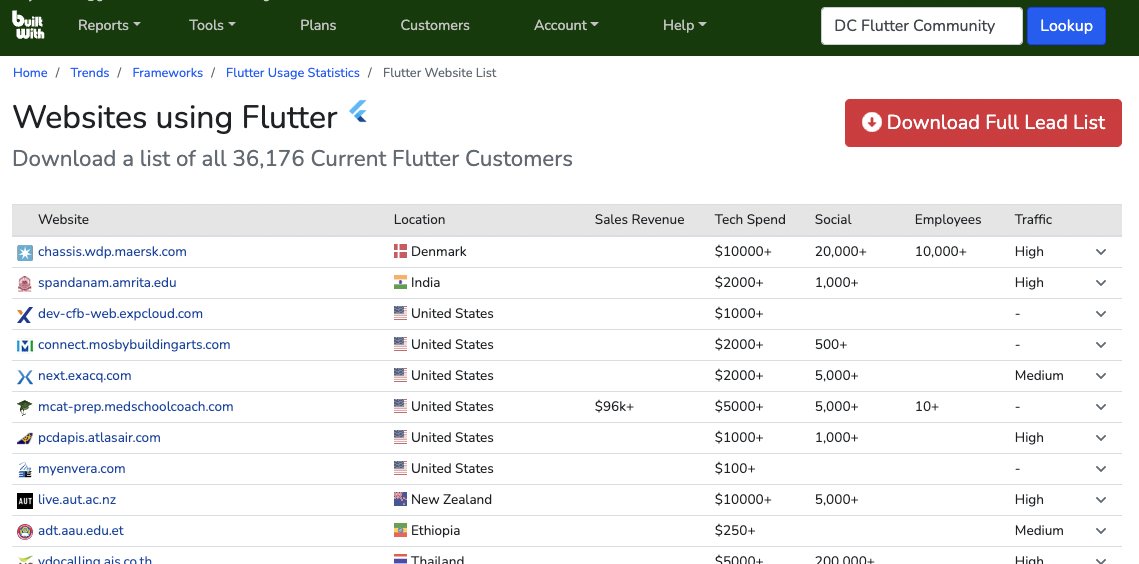Click the lookup search input field
This screenshot has height=564, width=1139.
pyautogui.click(x=921, y=25)
